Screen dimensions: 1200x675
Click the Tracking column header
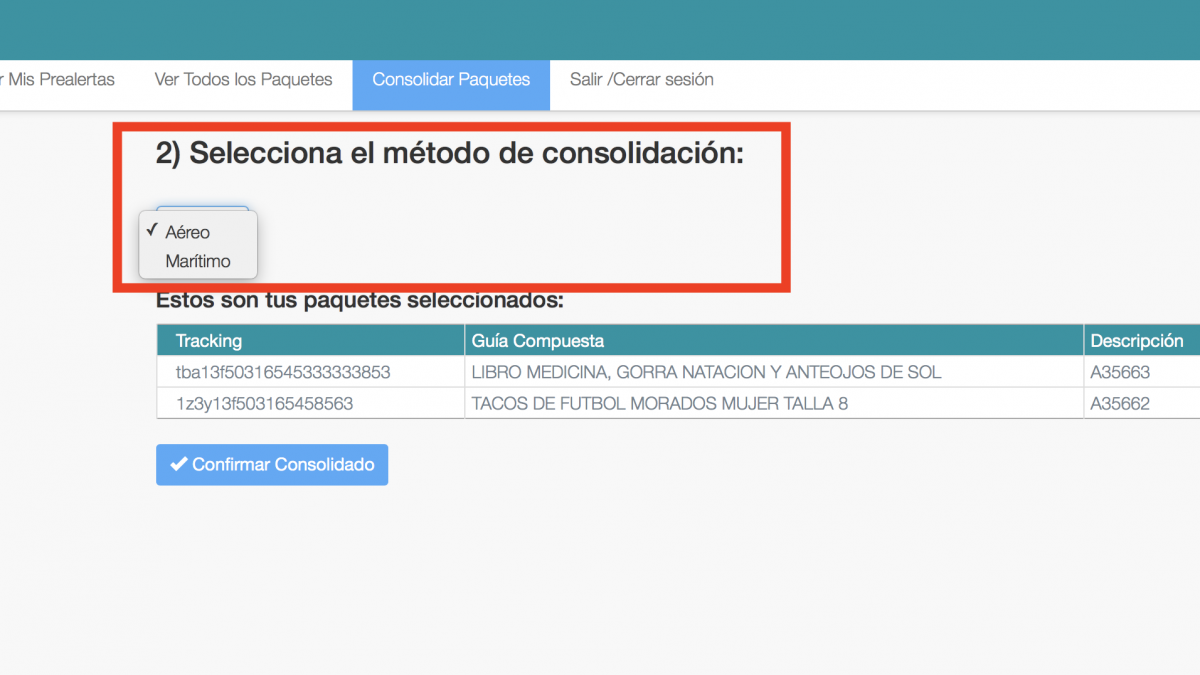pos(311,341)
